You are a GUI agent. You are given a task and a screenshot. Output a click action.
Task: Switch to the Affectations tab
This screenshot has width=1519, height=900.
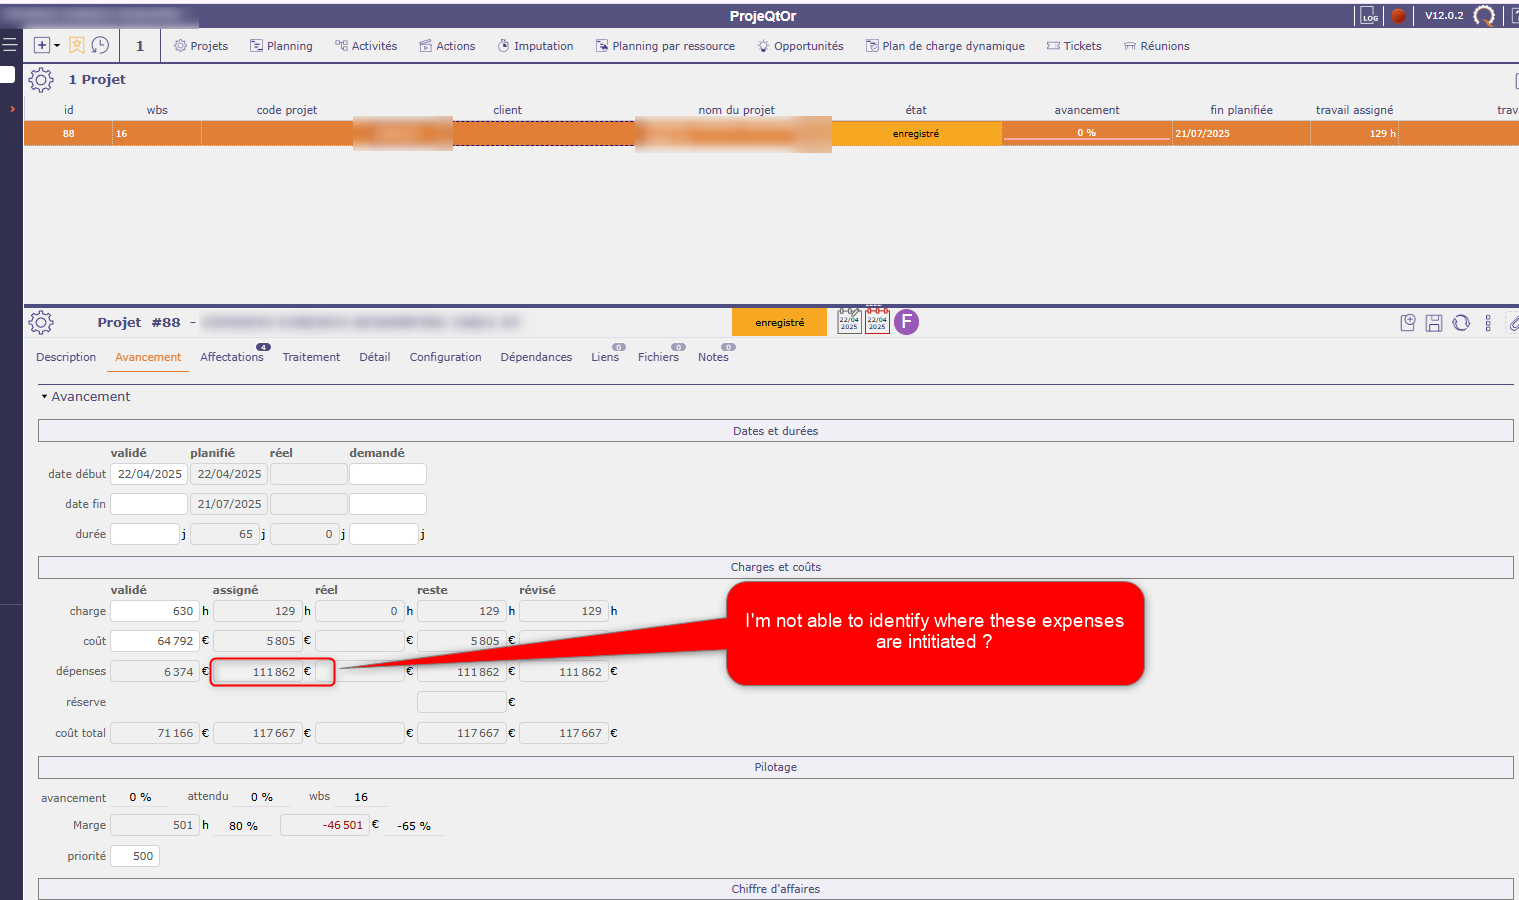(231, 357)
